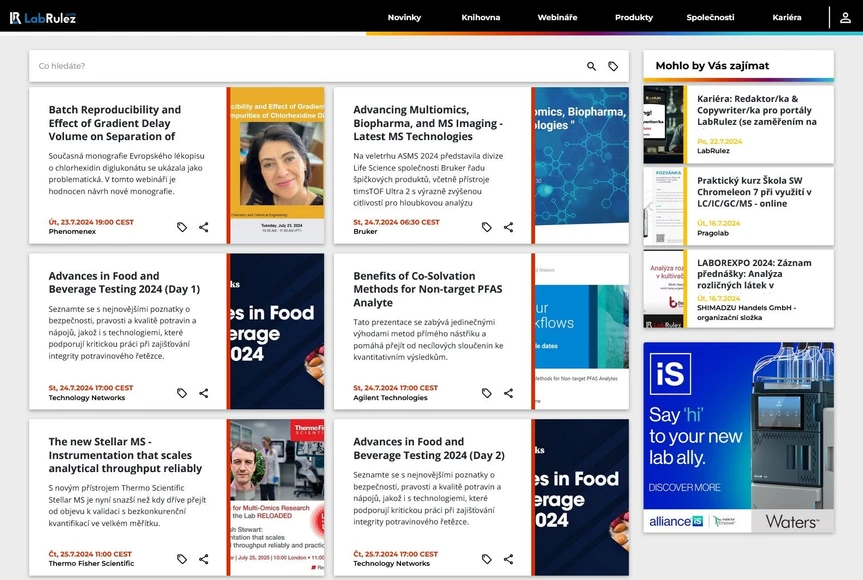Viewport: 863px width, 580px height.
Task: Click 'Thermo Fisher Scientific' company name
Action: pyautogui.click(x=91, y=563)
